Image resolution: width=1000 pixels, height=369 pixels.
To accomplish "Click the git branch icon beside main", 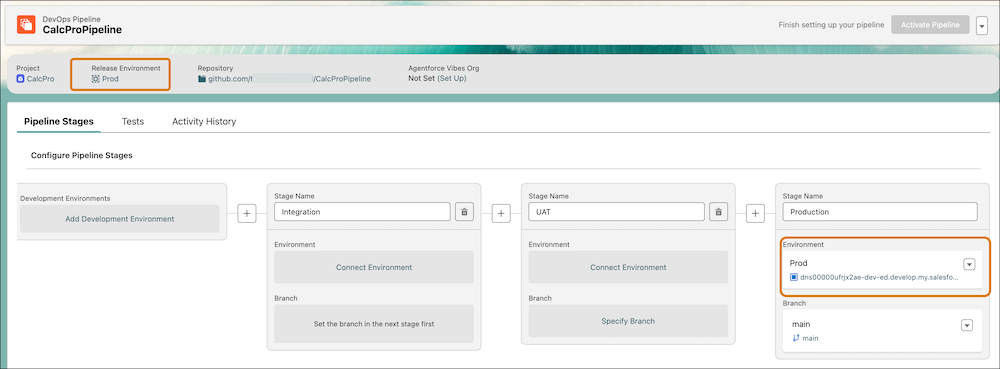I will click(x=795, y=338).
